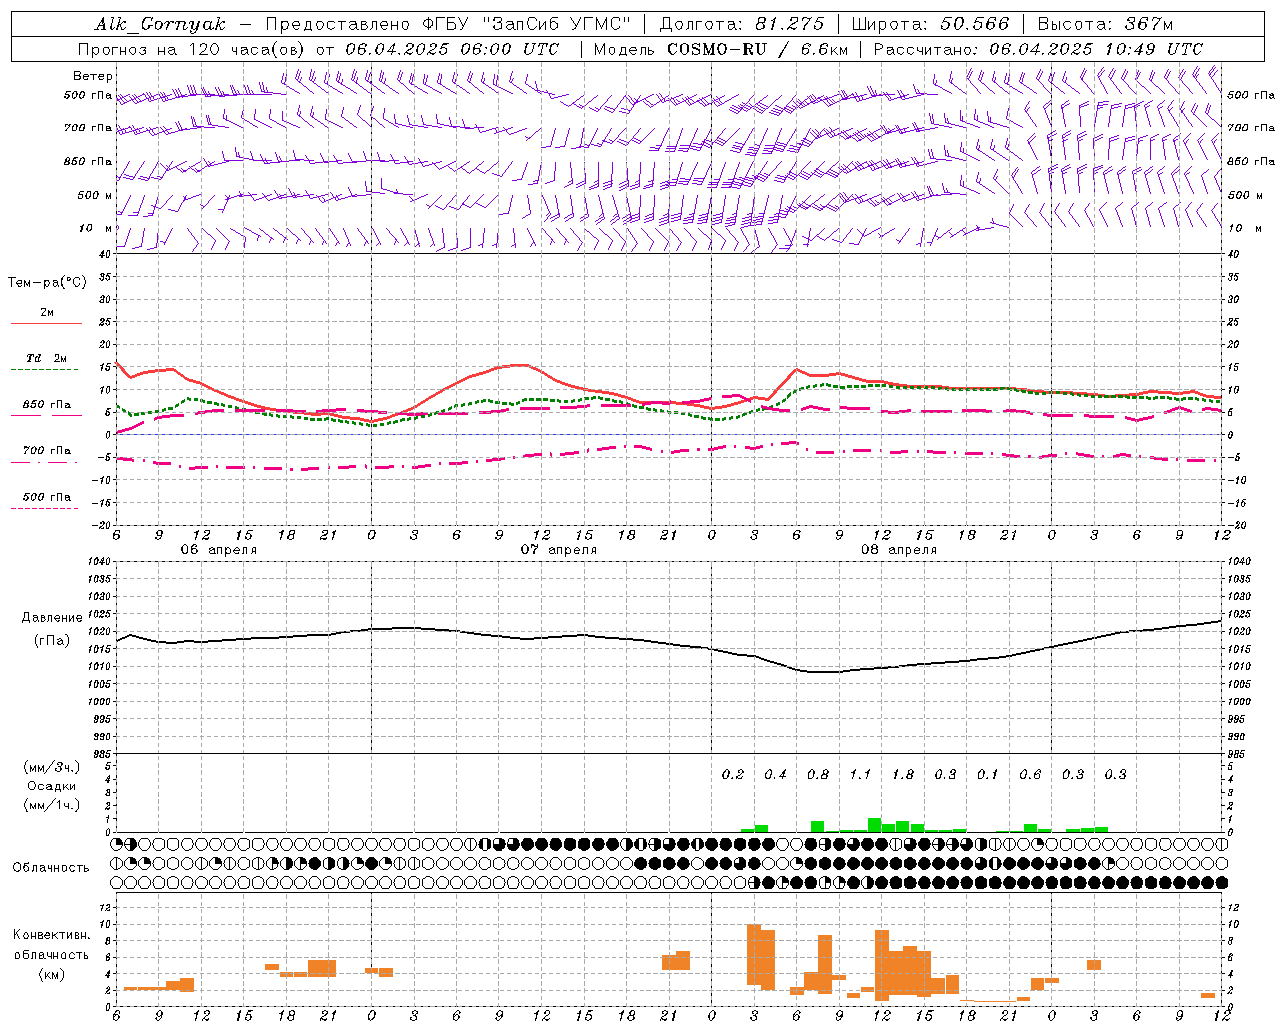Select the model name COSMO-RU / 6.6км
1280x1024 pixels.
click(758, 49)
